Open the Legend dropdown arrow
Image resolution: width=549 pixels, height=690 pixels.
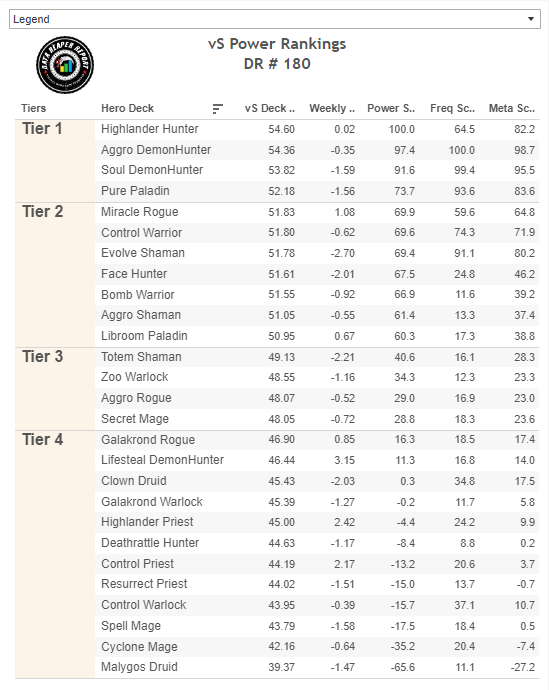(x=531, y=19)
